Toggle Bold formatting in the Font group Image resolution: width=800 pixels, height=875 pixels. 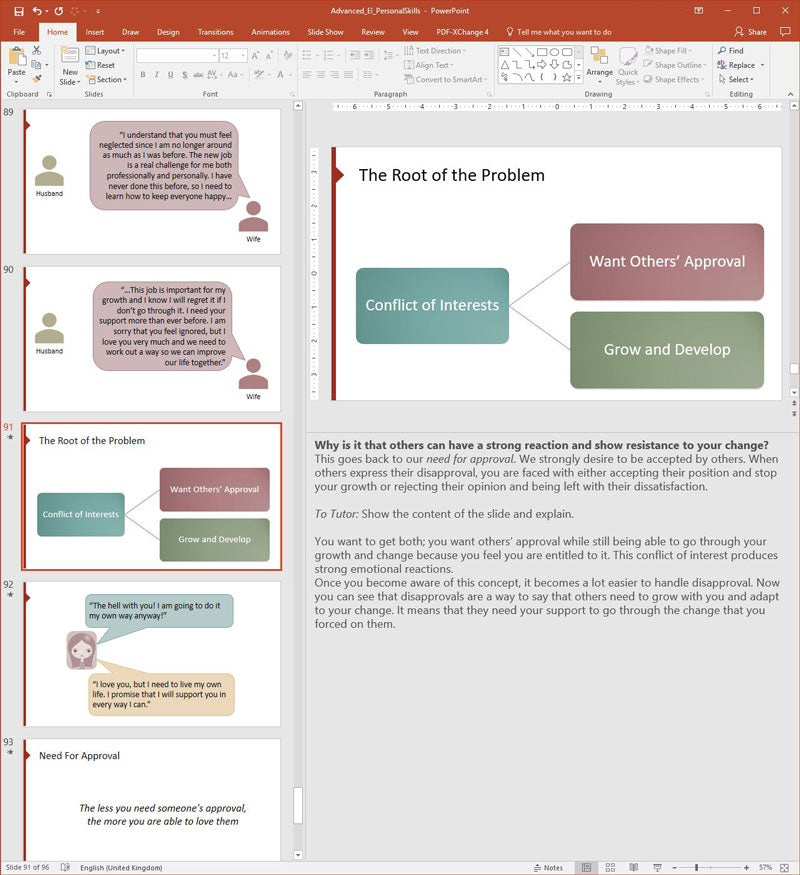click(x=143, y=75)
